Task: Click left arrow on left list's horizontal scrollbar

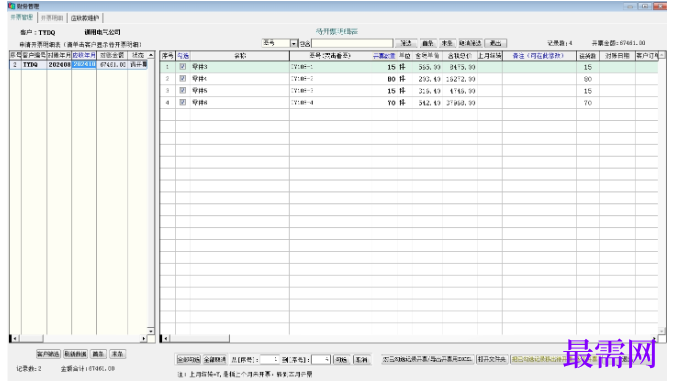Action: (x=14, y=338)
